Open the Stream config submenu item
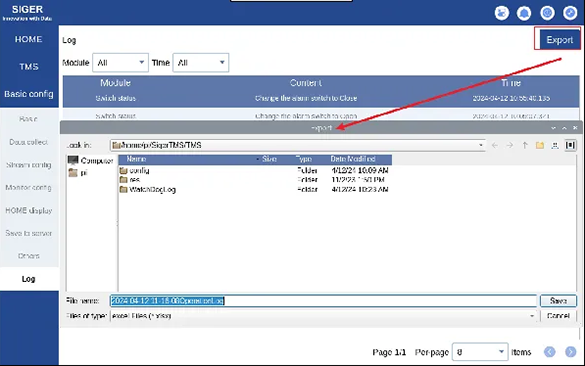Screen dimensions: 585x366 click(x=29, y=165)
